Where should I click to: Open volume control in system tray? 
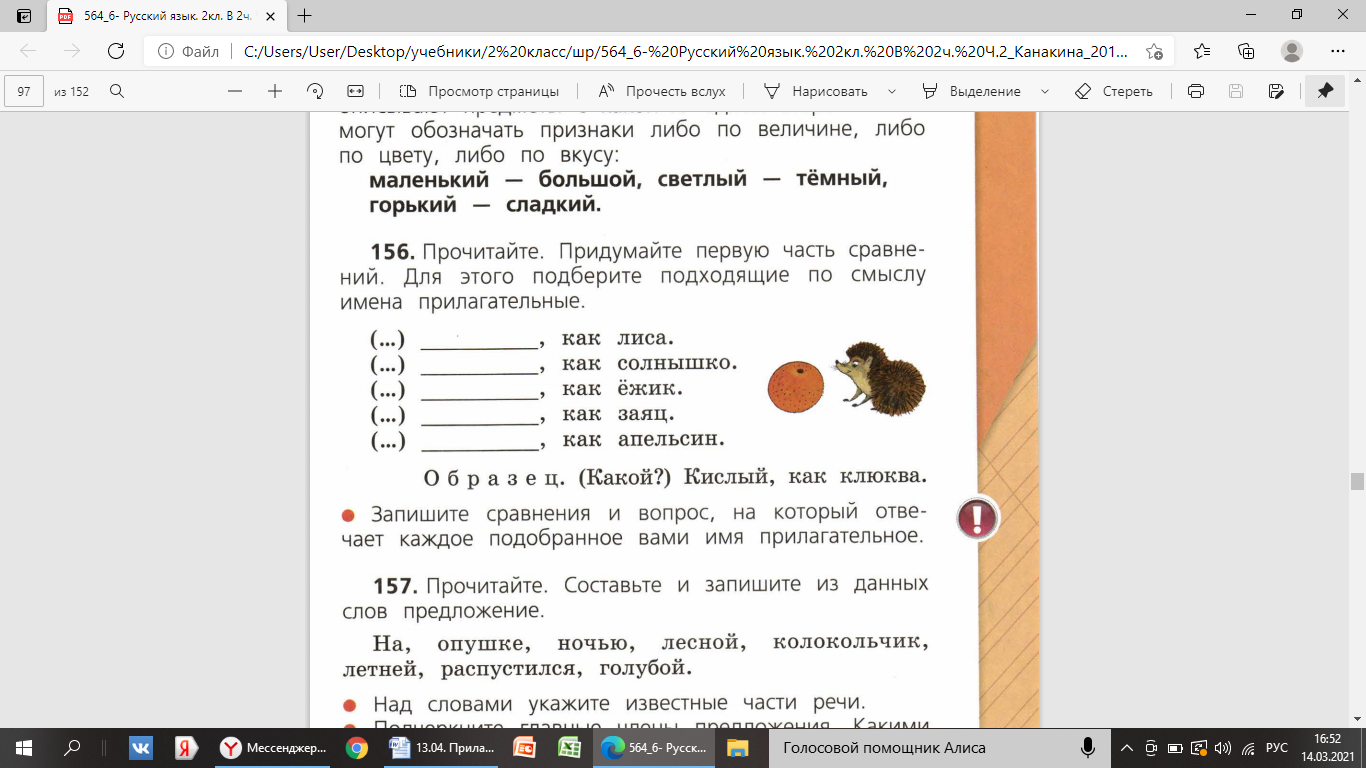(1225, 747)
